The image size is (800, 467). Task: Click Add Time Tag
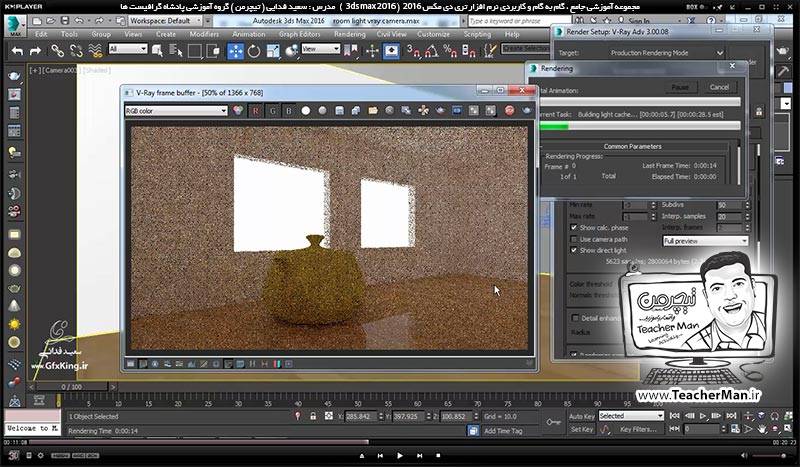(503, 431)
